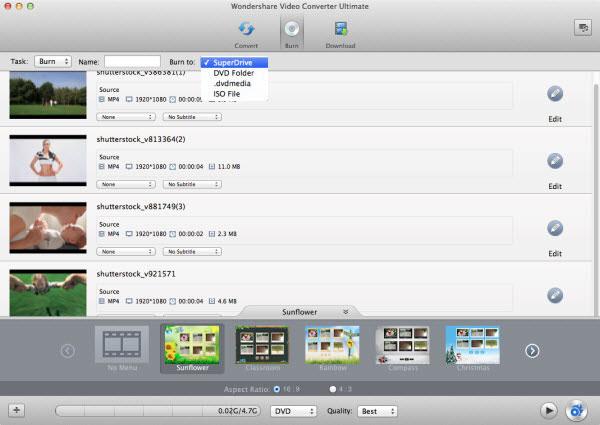Viewport: 600px width, 425px height.
Task: Select the Christmas DVD menu template
Action: [473, 348]
